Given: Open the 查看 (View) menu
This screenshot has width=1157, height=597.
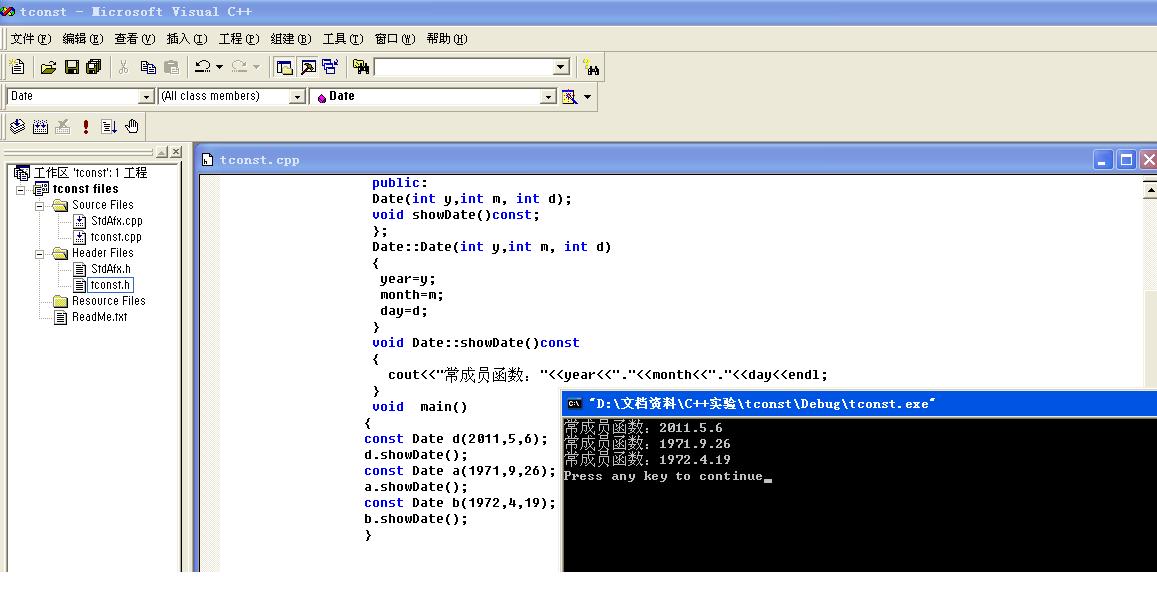Looking at the screenshot, I should point(134,39).
